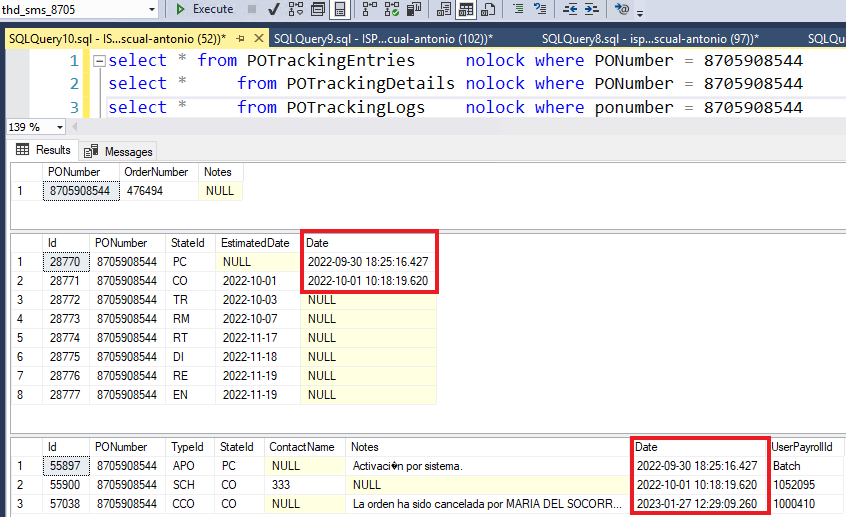Select the cell with Id 28770
This screenshot has height=517, width=846.
(x=66, y=262)
